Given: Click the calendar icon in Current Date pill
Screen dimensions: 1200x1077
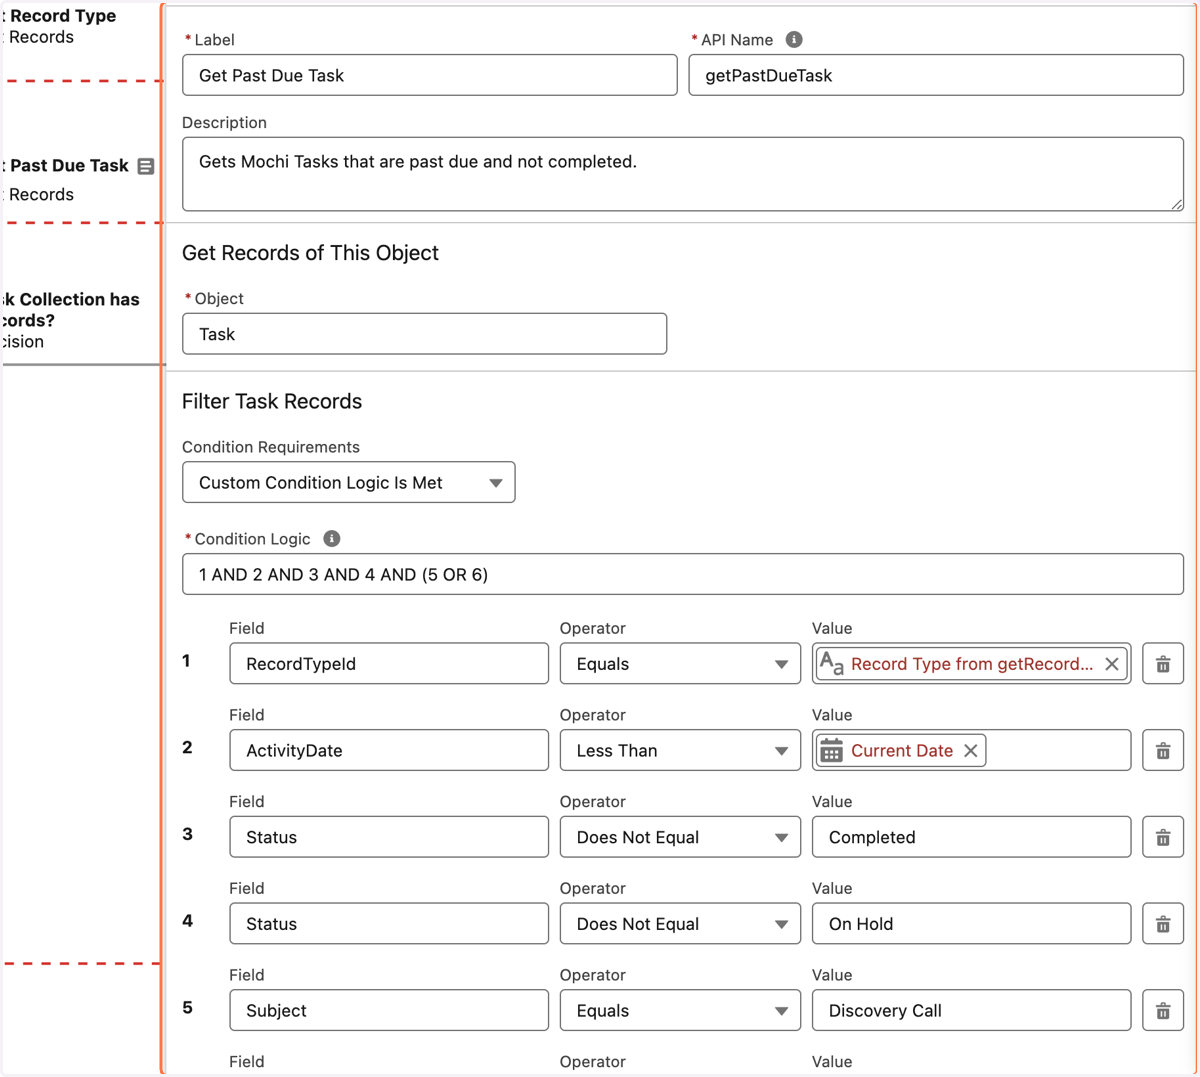Looking at the screenshot, I should click(831, 751).
